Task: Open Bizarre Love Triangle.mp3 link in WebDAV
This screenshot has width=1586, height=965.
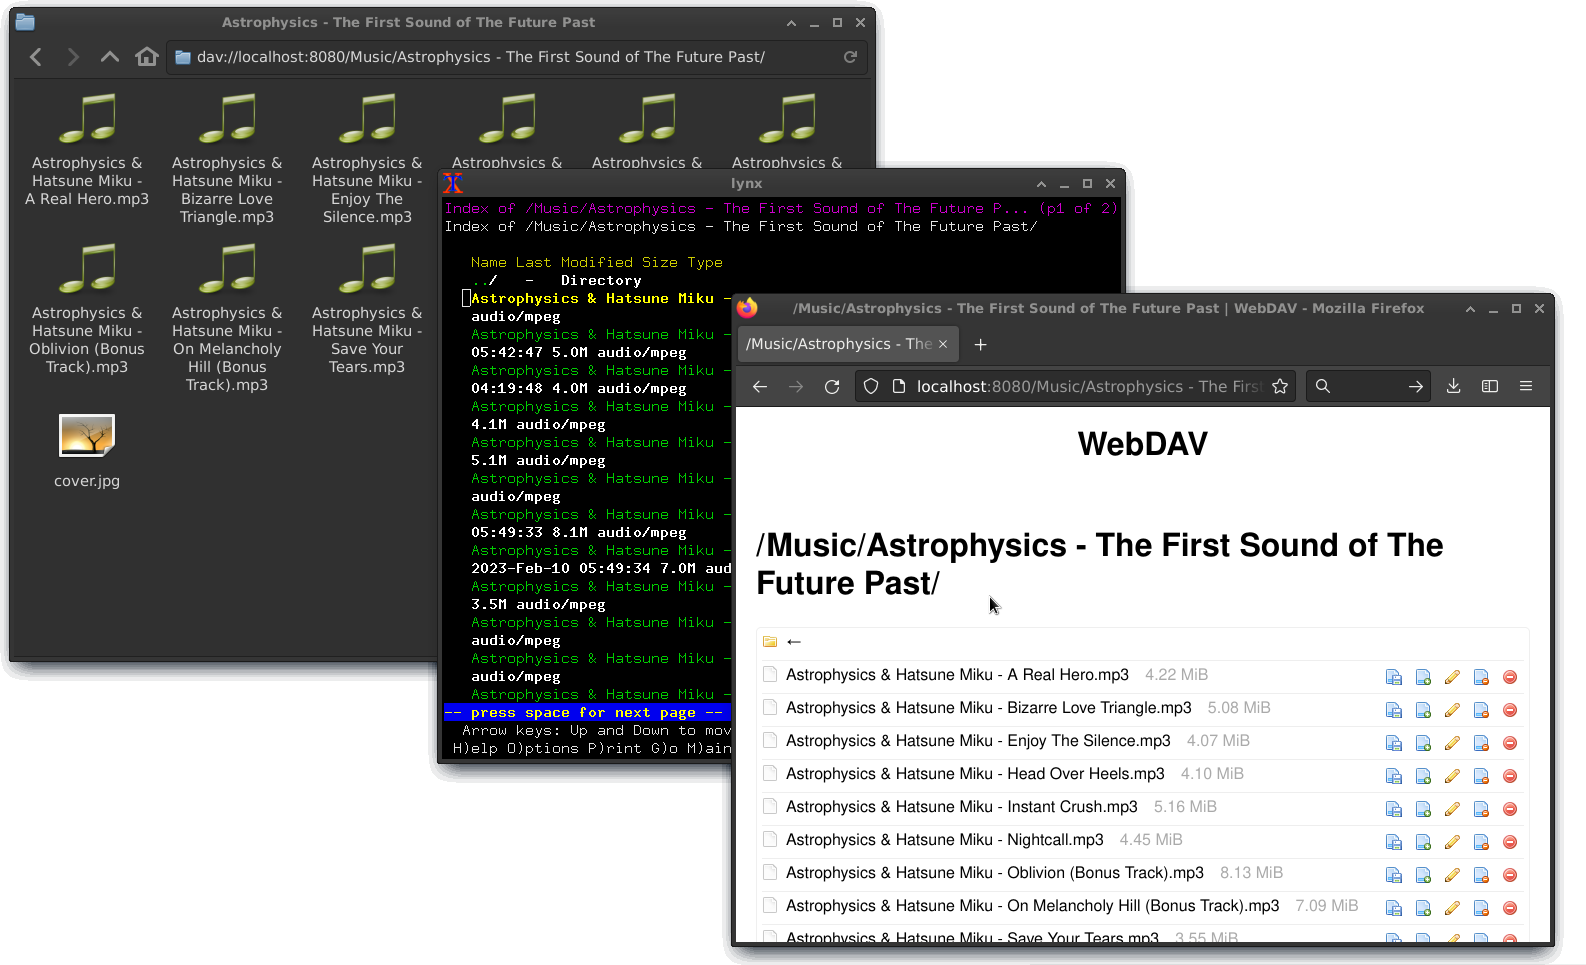Action: (989, 708)
